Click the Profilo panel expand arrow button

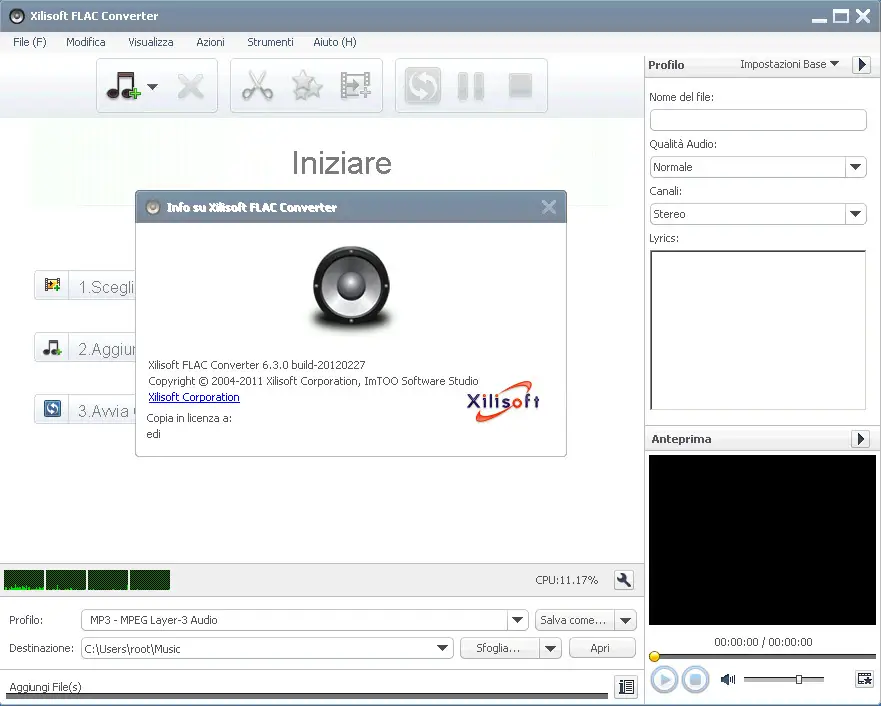point(861,65)
